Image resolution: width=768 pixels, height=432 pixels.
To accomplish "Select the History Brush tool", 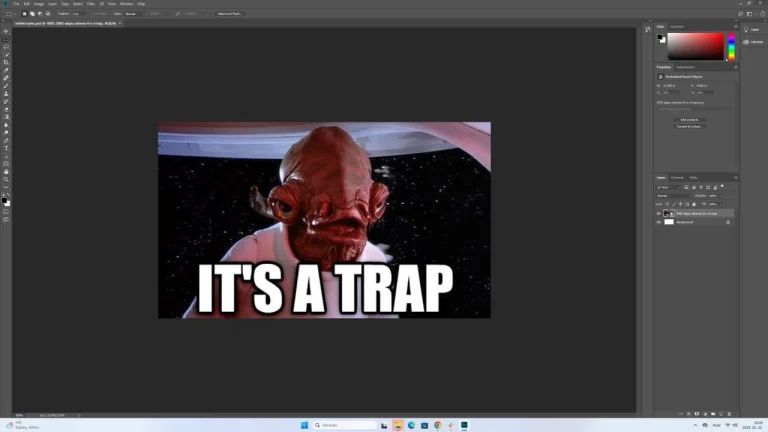I will (6, 101).
